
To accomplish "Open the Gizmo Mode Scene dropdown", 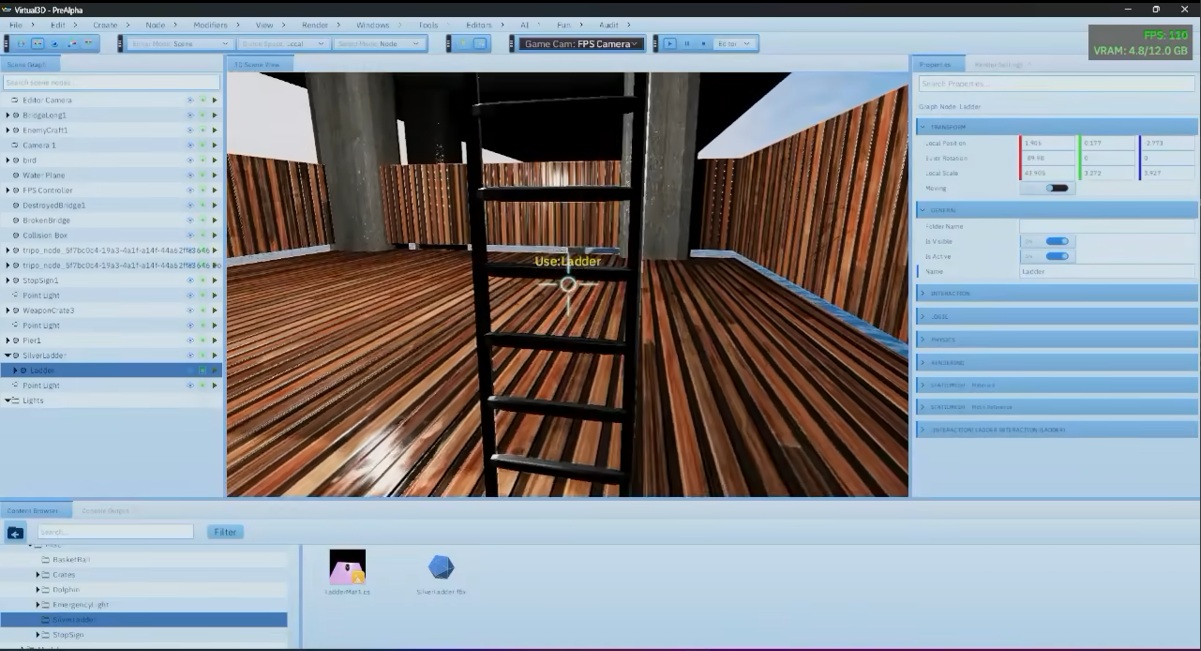I will pos(180,44).
